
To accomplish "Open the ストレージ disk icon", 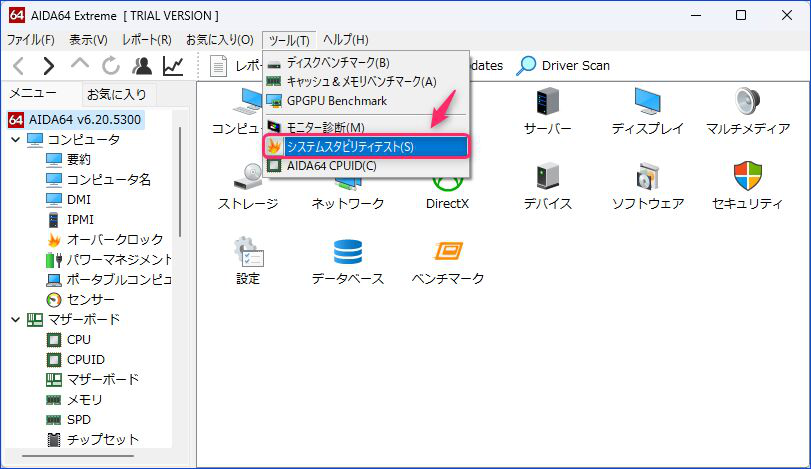I will click(248, 176).
